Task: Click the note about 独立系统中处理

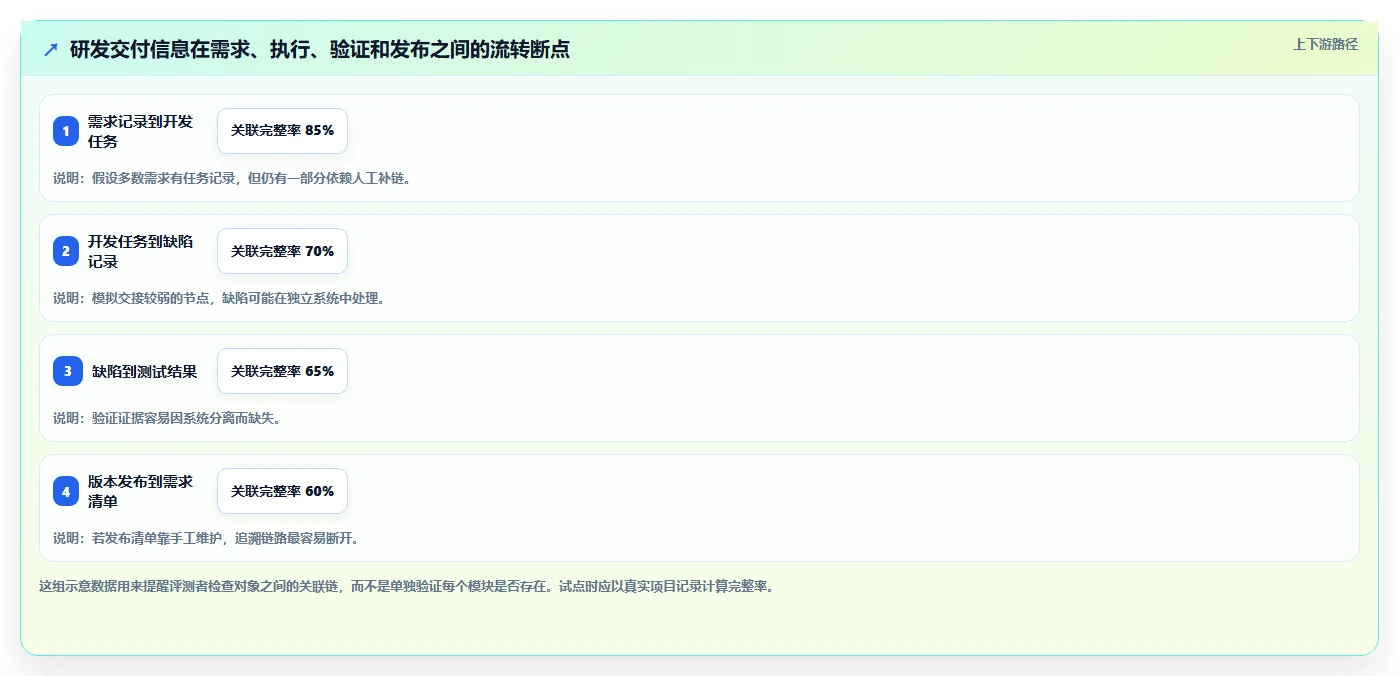Action: [219, 298]
